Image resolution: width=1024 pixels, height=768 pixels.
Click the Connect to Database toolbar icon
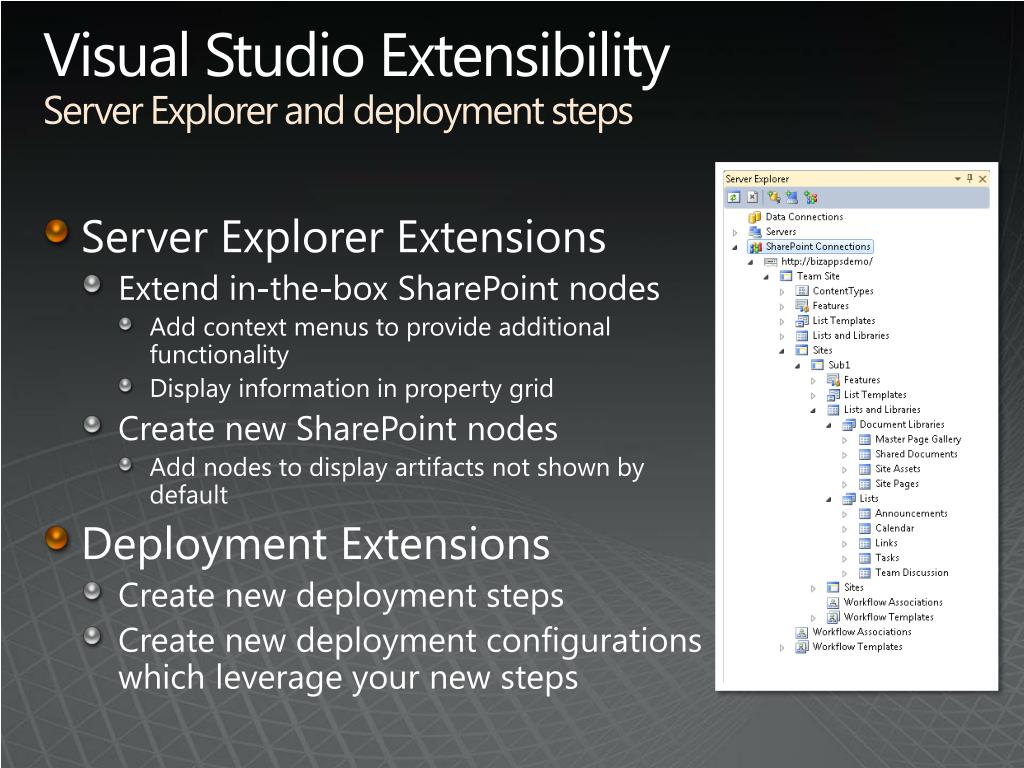pyautogui.click(x=774, y=197)
